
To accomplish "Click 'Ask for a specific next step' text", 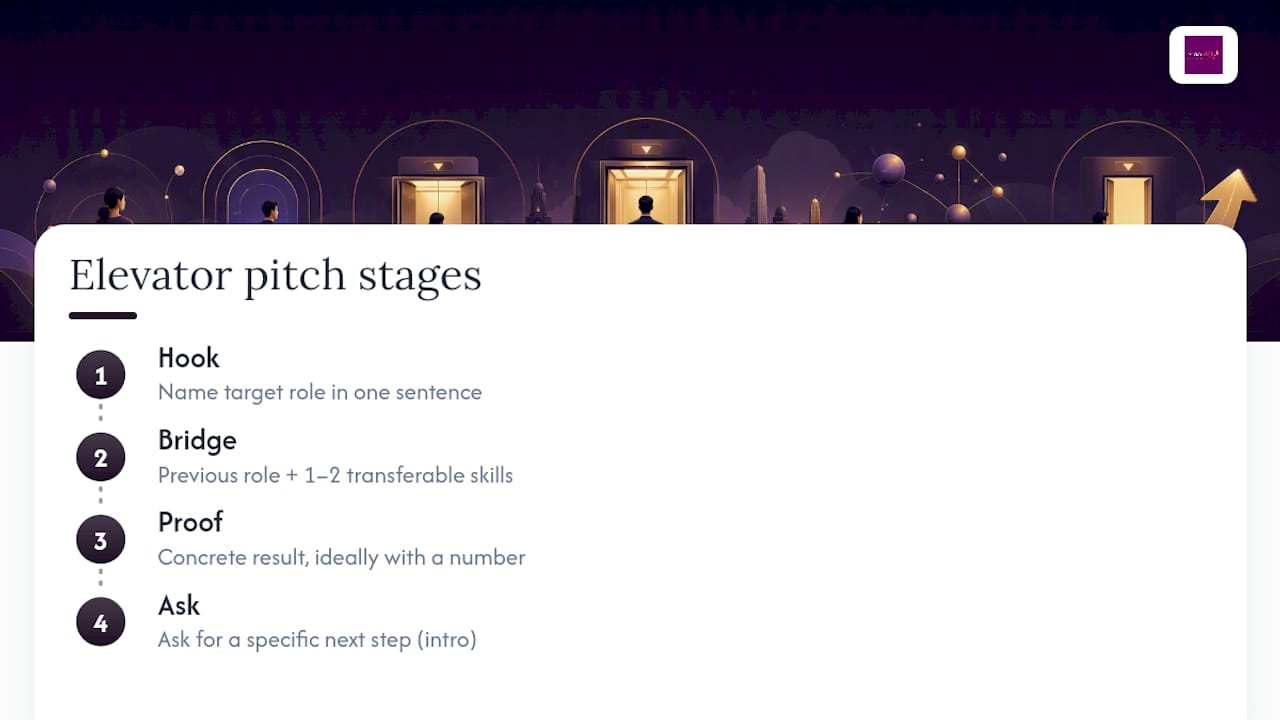I will 284,640.
